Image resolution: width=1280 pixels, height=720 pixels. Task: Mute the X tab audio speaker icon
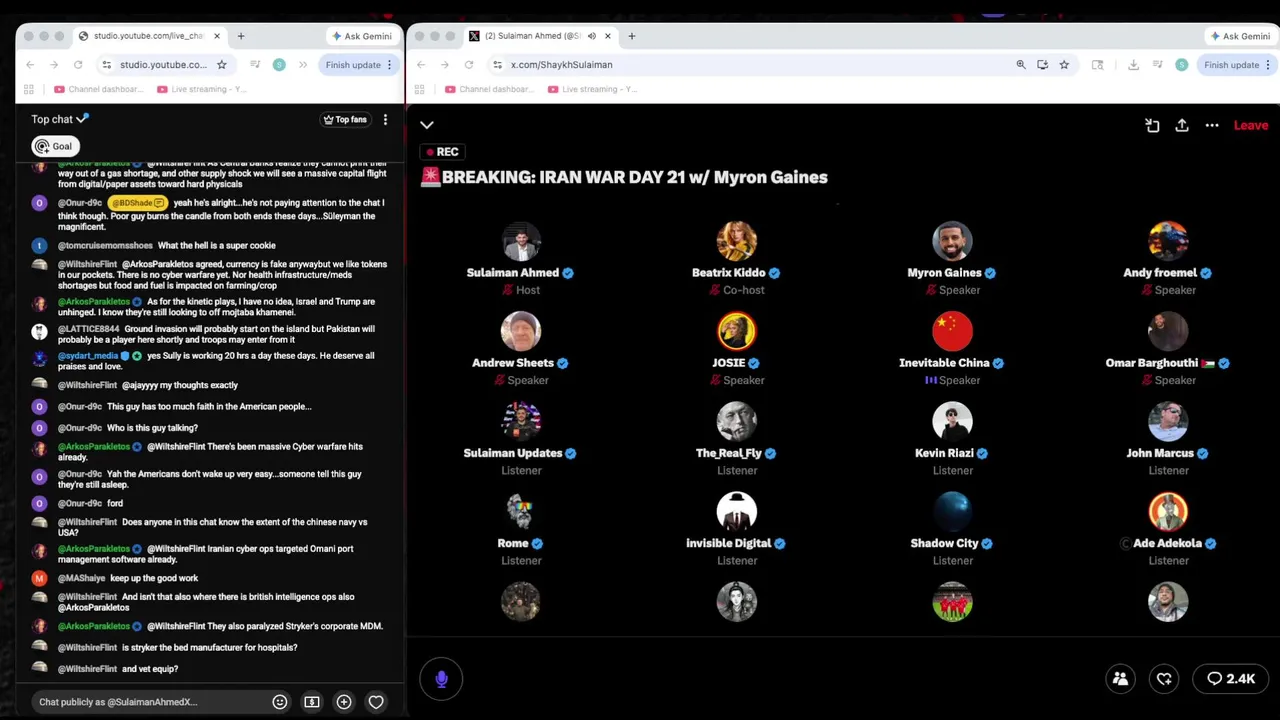(591, 36)
